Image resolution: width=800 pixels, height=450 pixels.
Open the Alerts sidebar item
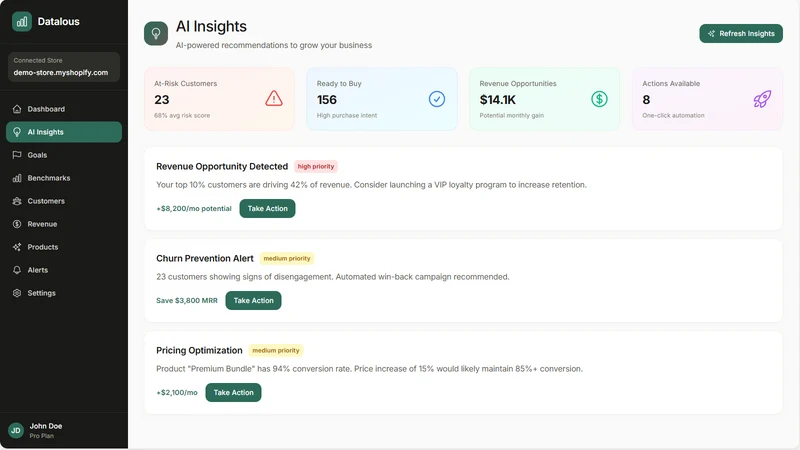coord(64,270)
